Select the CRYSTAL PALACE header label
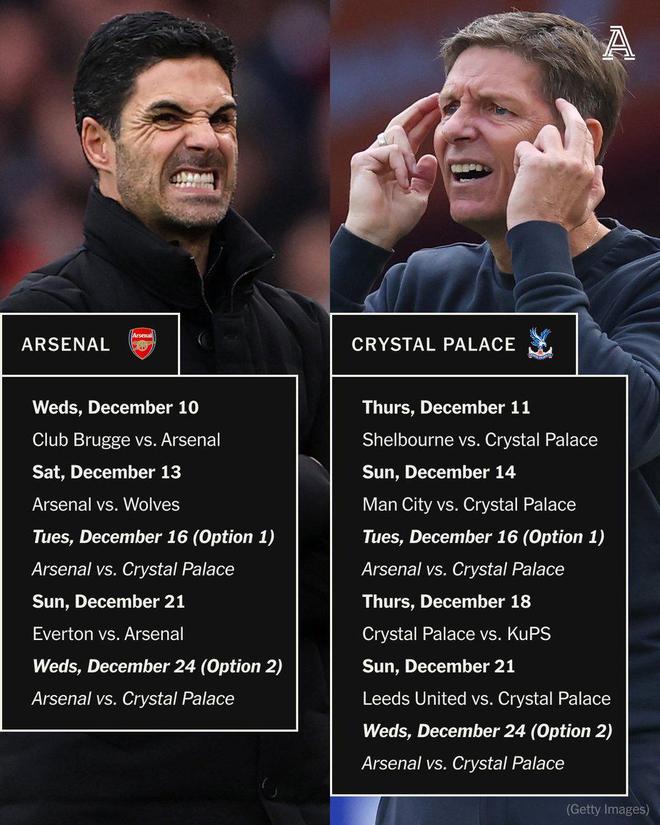Viewport: 660px width, 825px height. [433, 345]
